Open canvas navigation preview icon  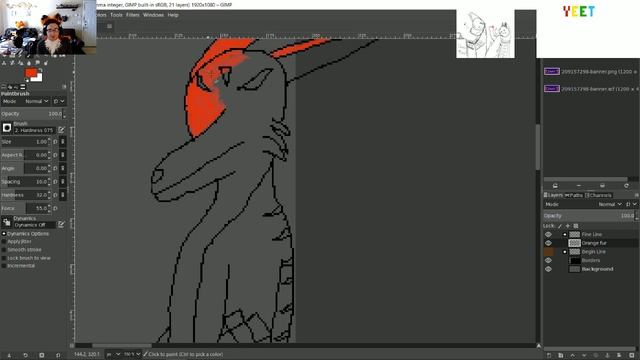[x=539, y=346]
